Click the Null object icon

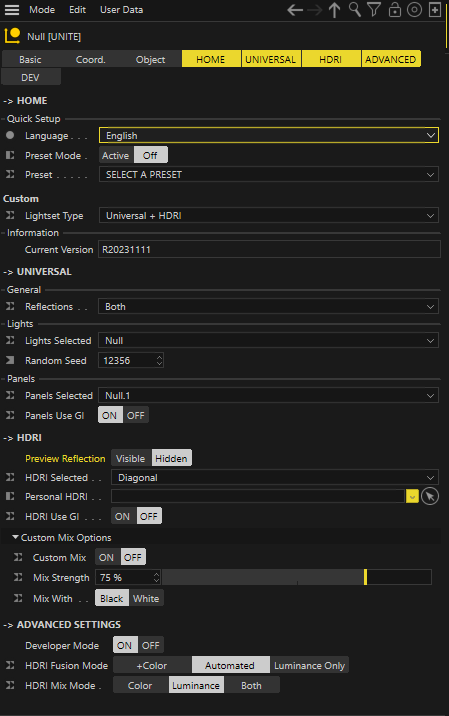point(12,36)
